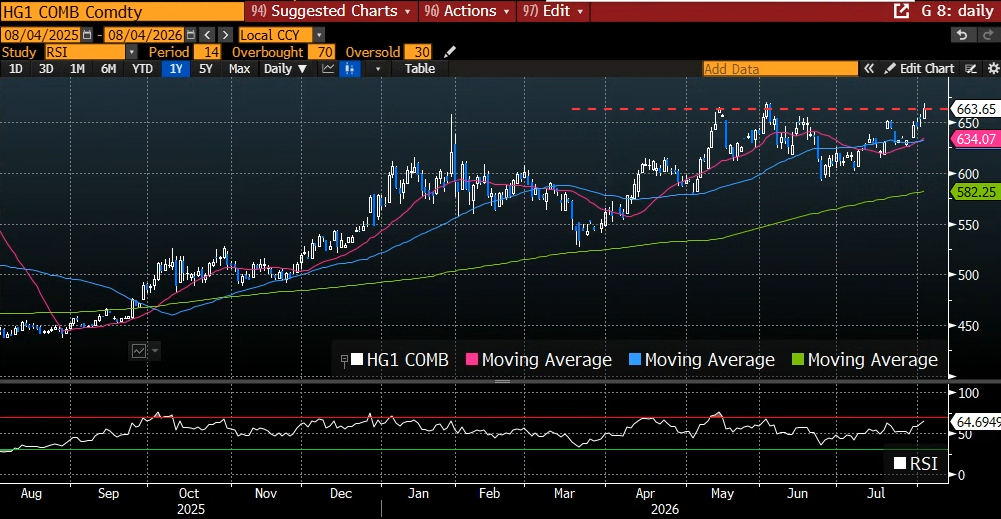Click the blue Moving Average legend swatch
Viewport: 1001px width, 519px height.
[x=635, y=359]
